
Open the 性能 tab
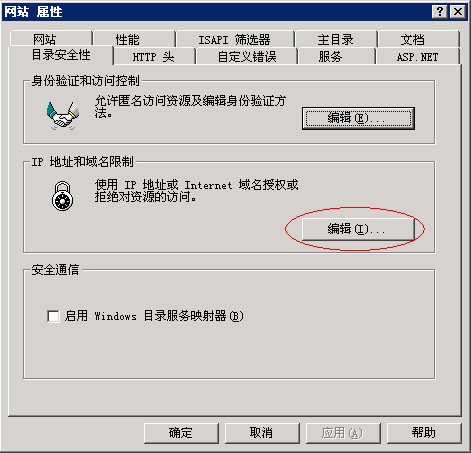click(x=134, y=39)
